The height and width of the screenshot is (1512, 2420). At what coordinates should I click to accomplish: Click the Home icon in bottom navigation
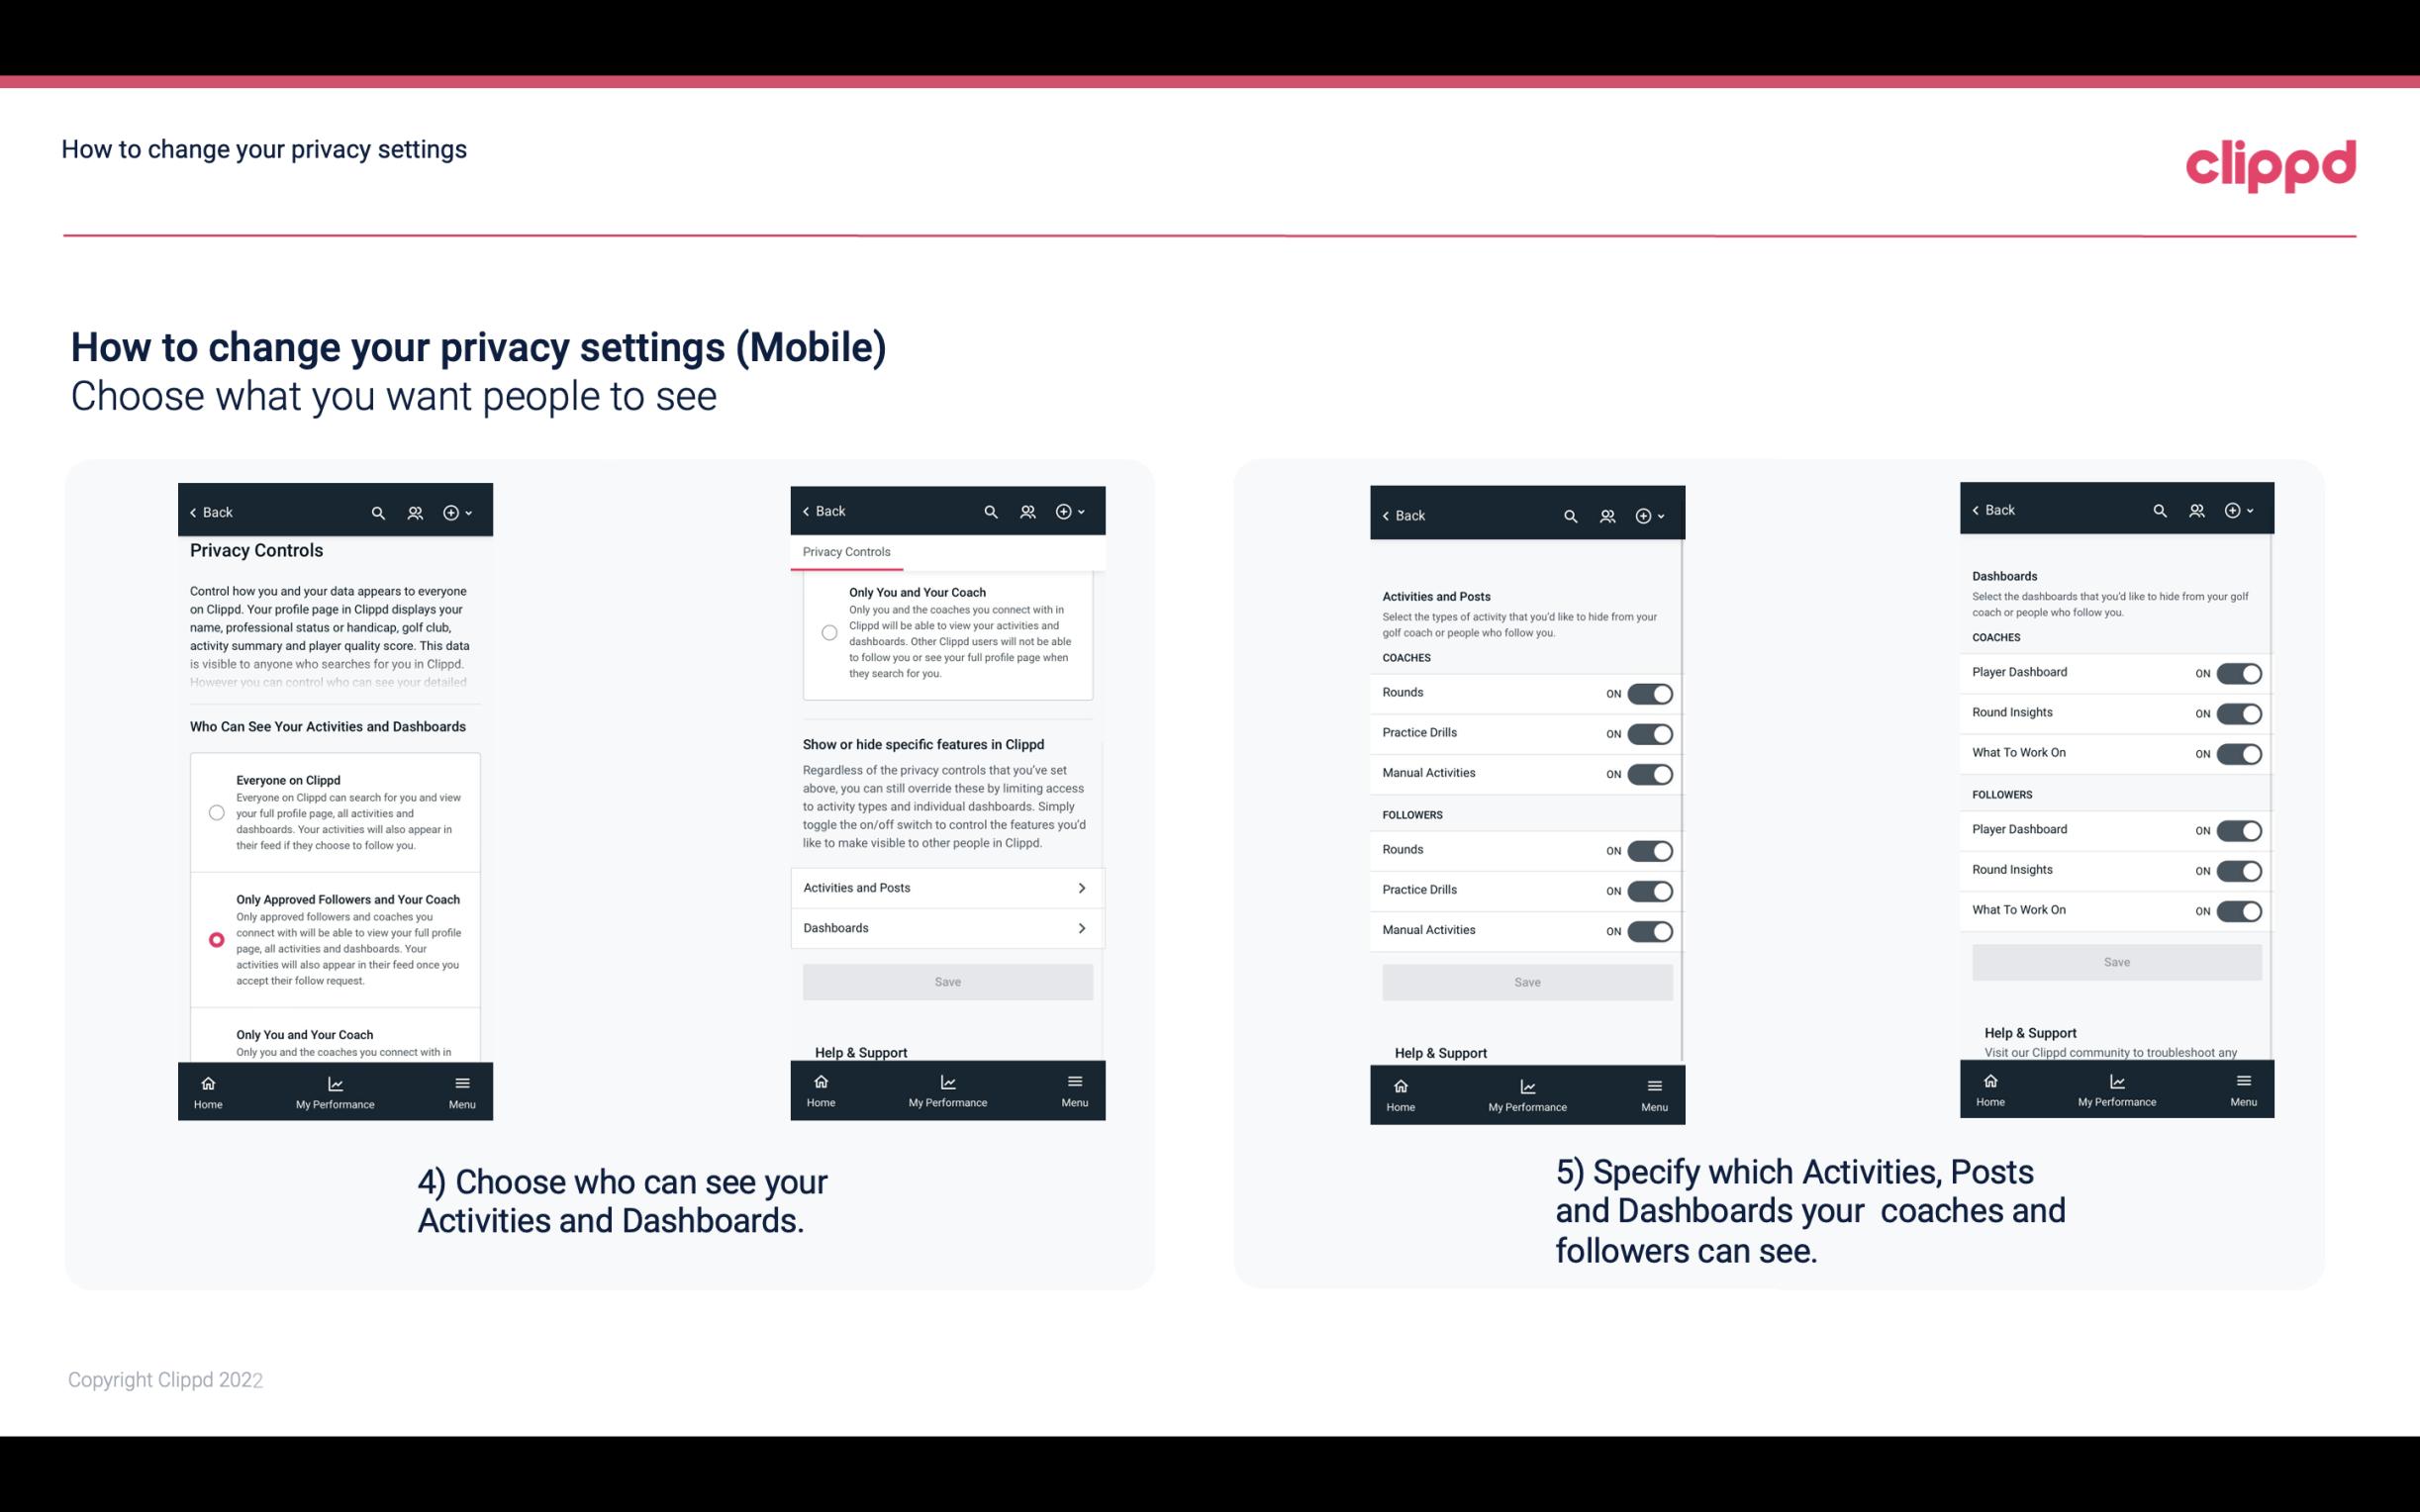[x=207, y=1082]
